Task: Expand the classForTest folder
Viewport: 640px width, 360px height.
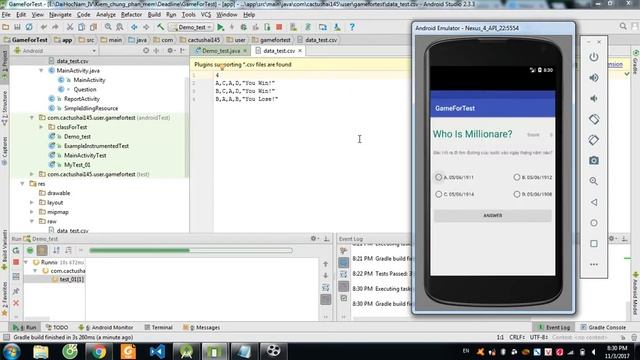Action: pos(41,127)
